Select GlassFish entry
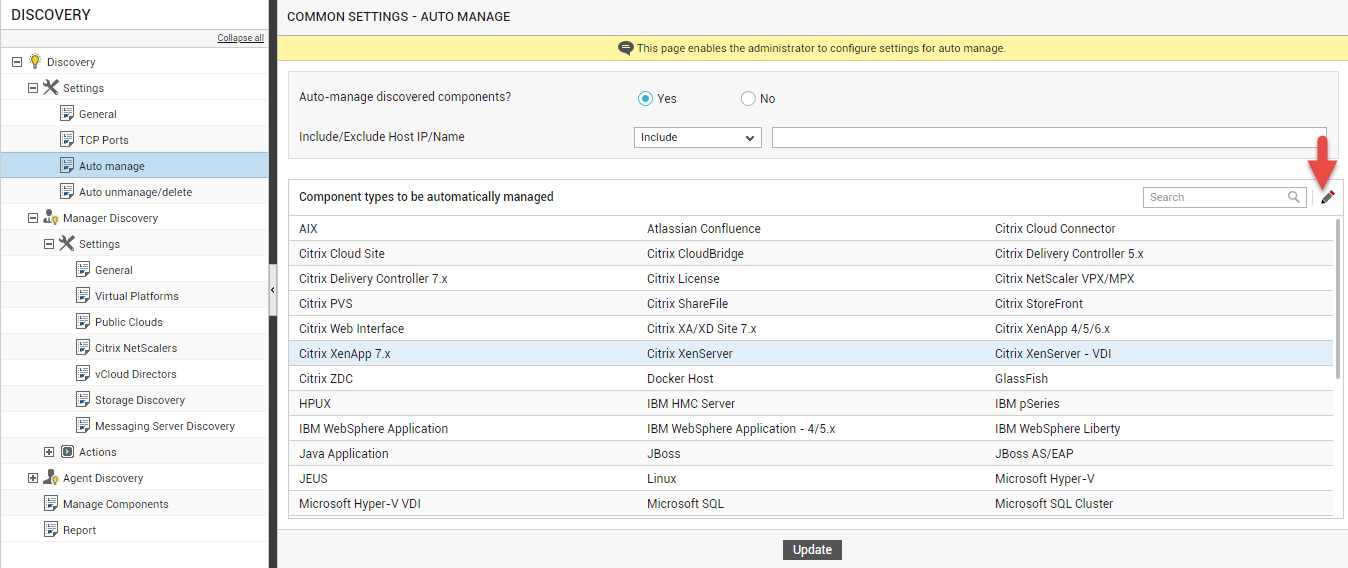The width and height of the screenshot is (1348, 568). click(x=1022, y=379)
